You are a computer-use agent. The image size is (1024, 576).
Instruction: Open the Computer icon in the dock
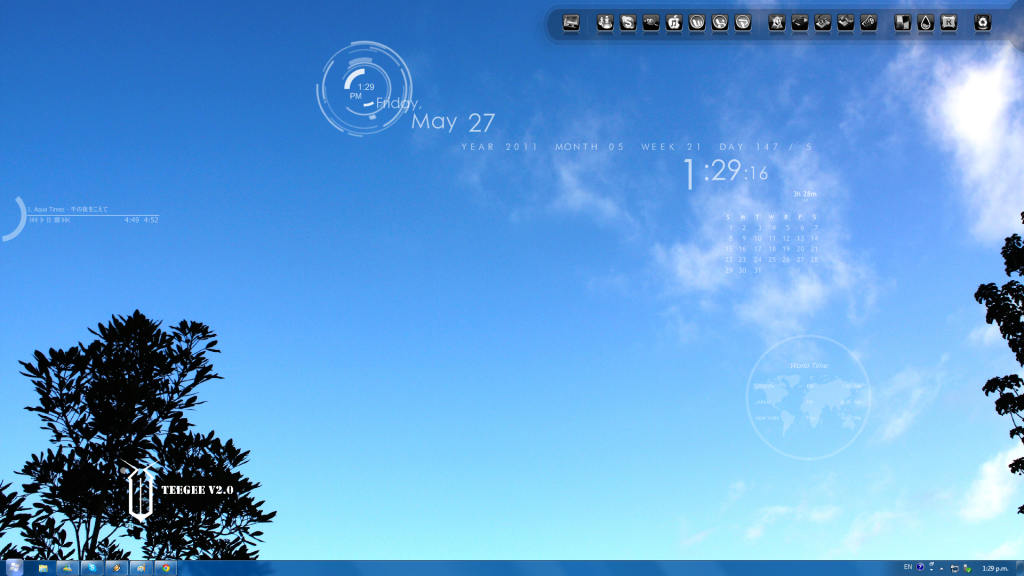pyautogui.click(x=571, y=22)
